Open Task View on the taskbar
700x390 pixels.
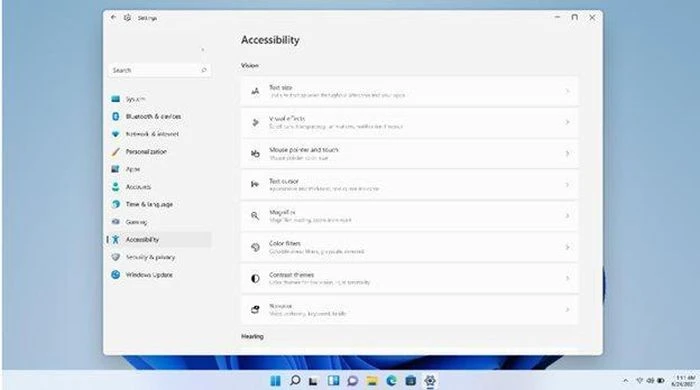click(x=313, y=381)
